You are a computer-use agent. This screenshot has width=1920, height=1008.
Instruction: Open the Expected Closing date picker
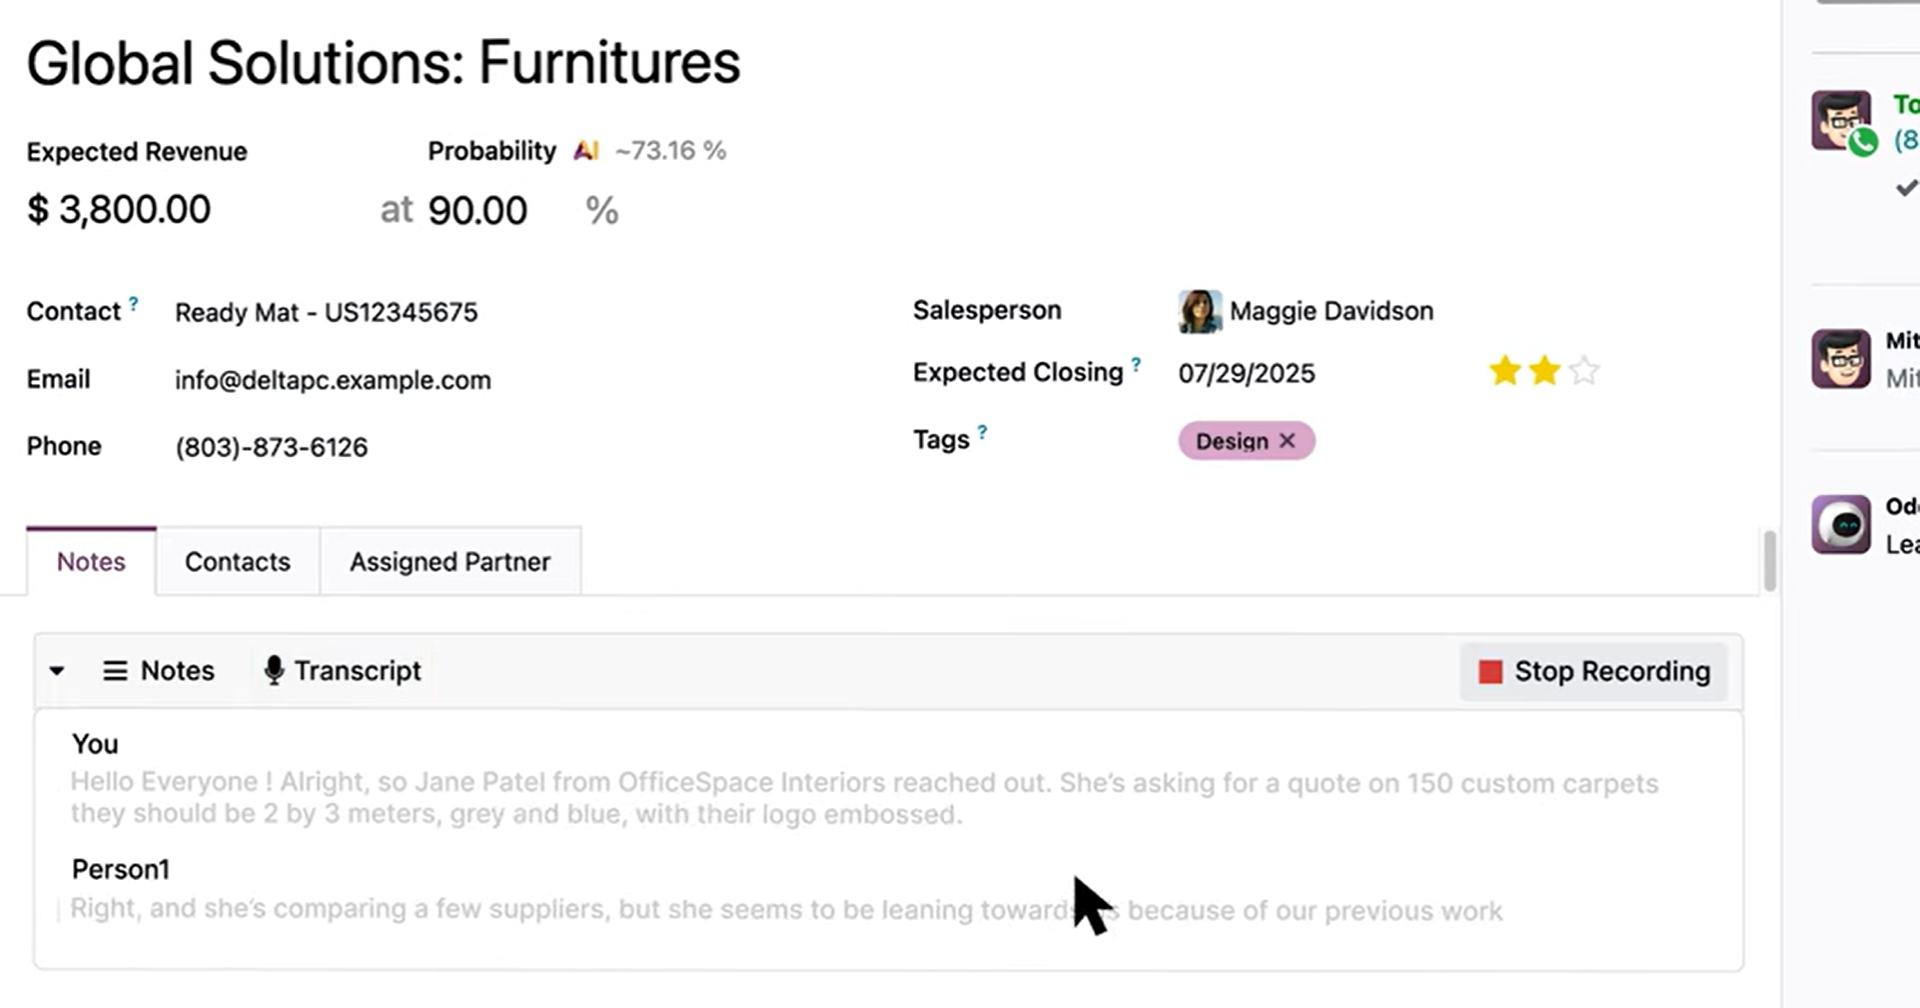tap(1246, 374)
